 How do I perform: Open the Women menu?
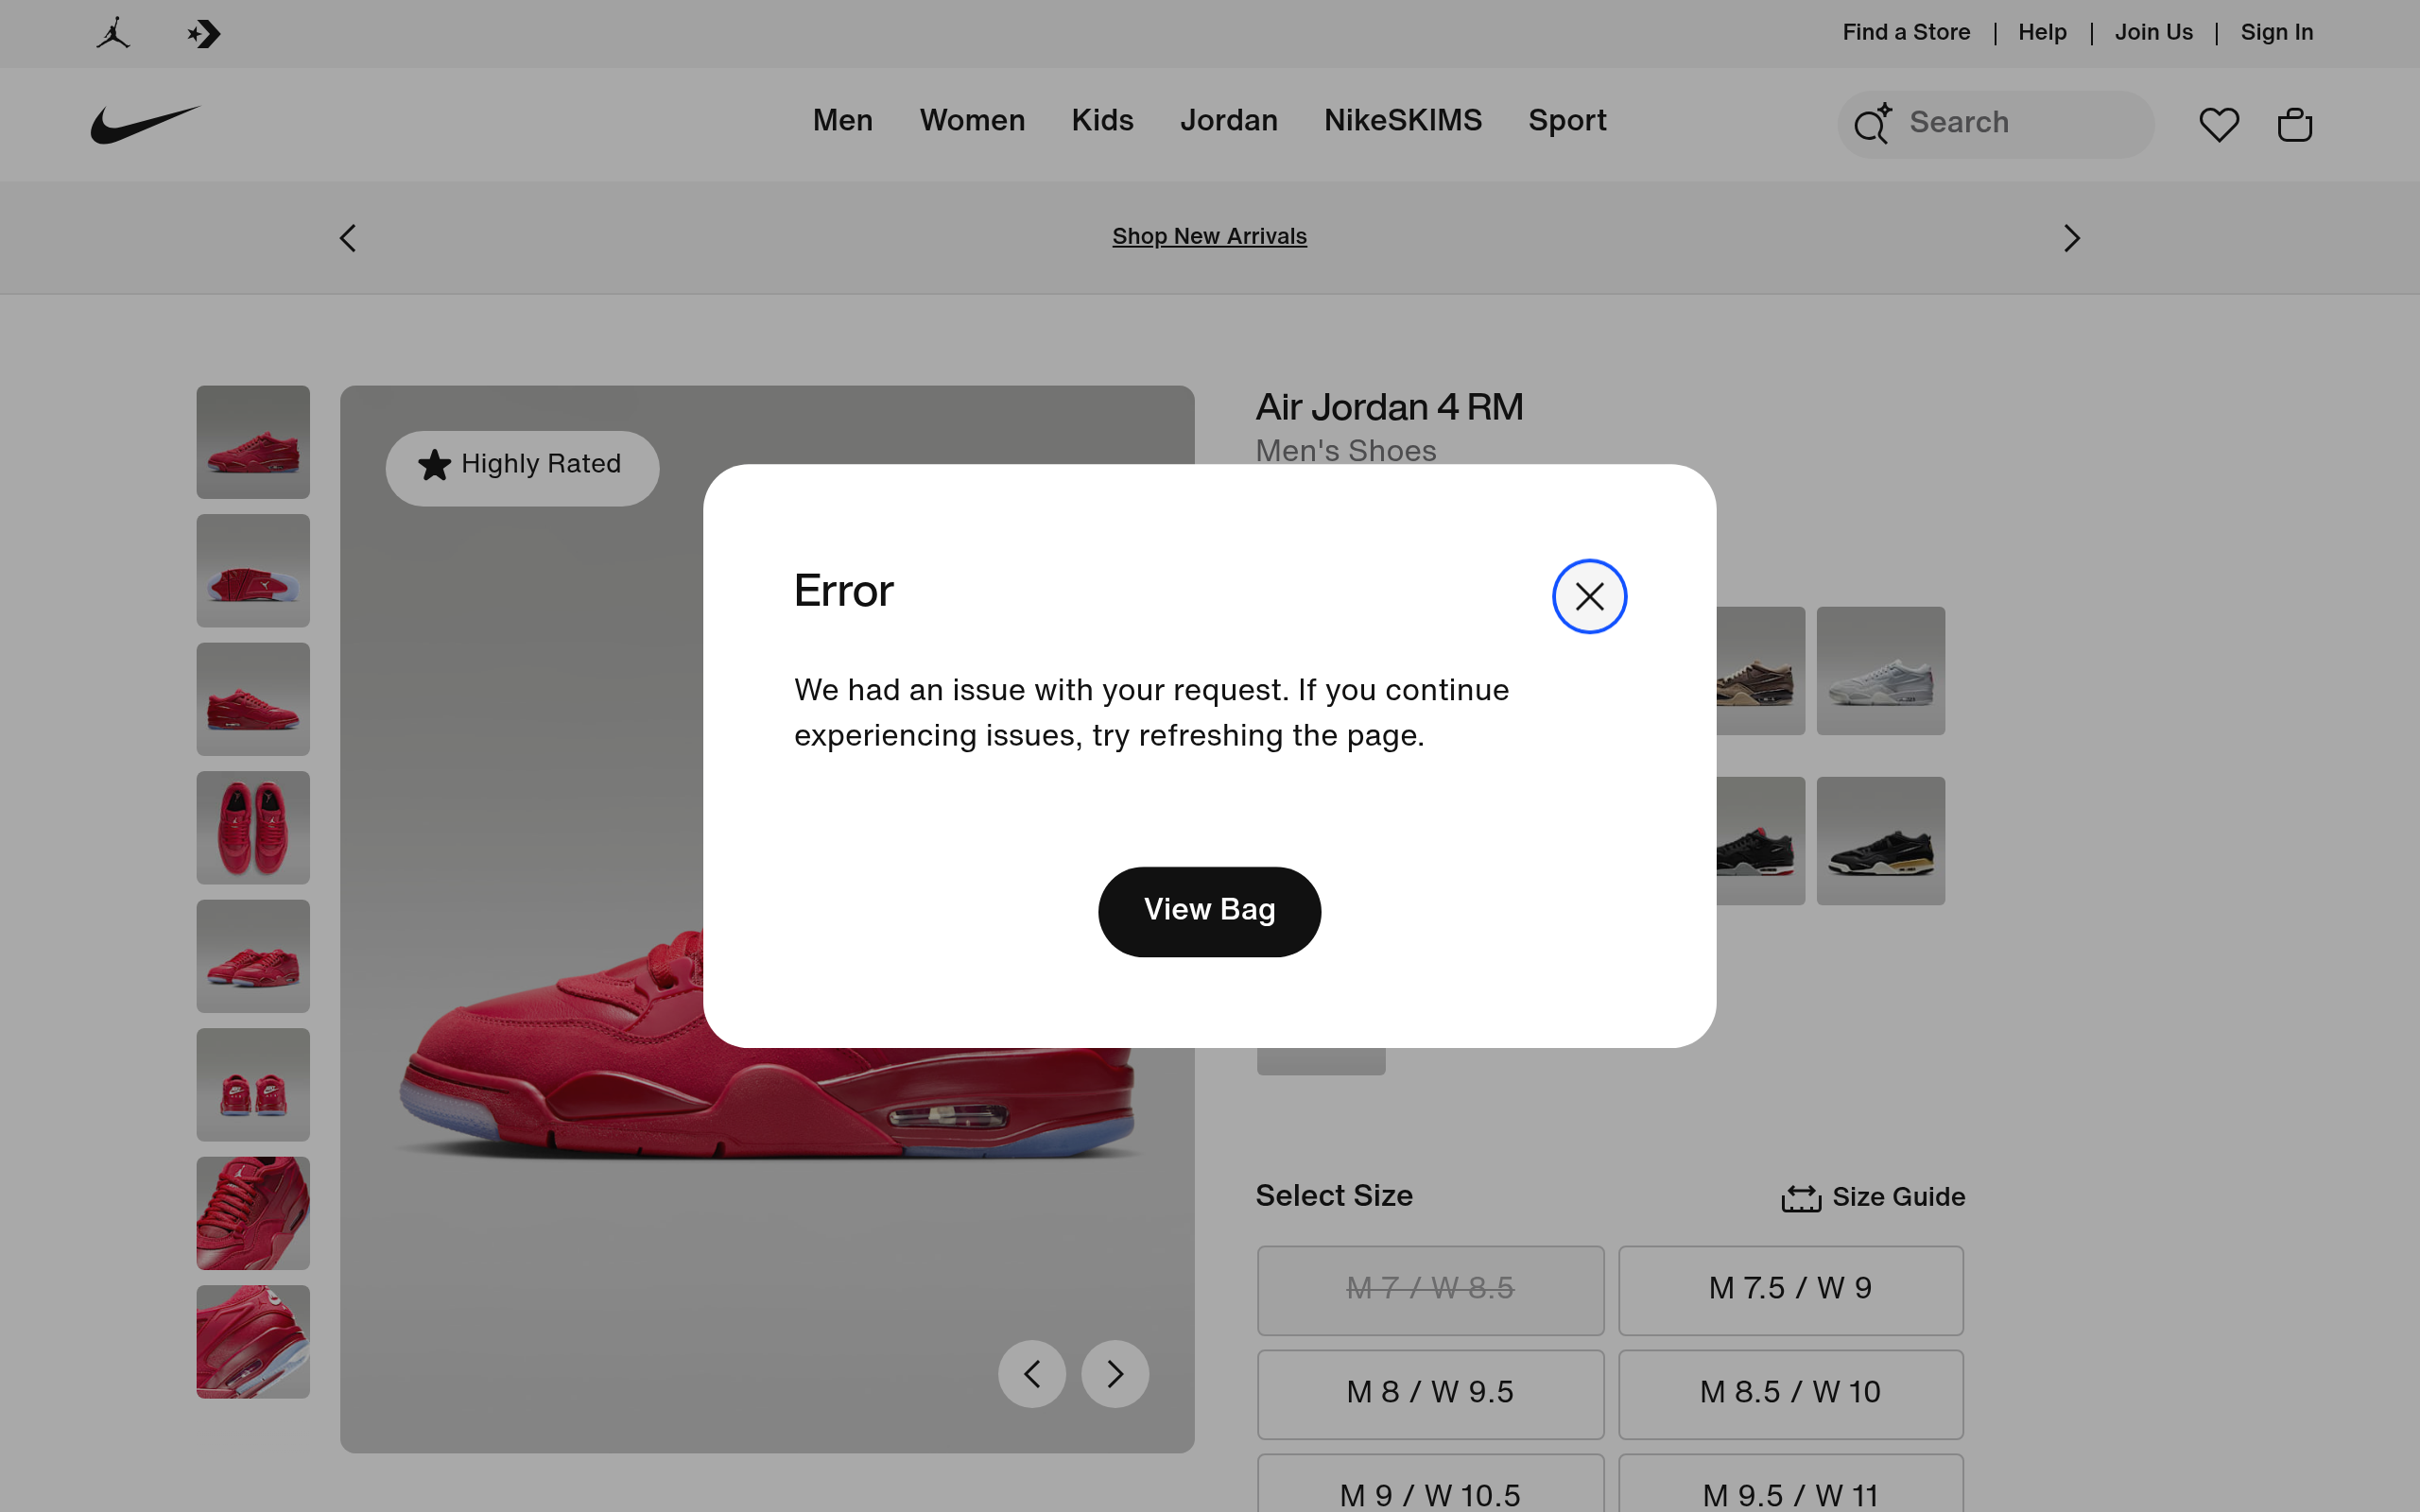[972, 120]
